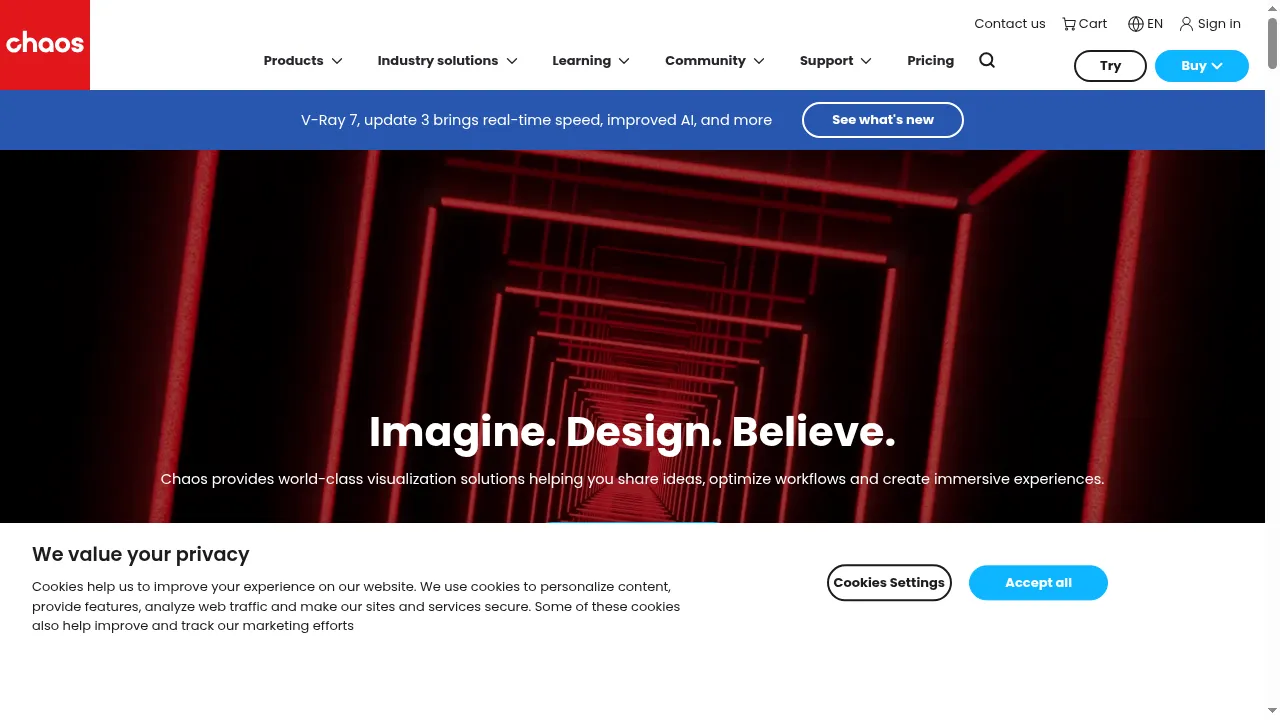
Task: Click the globe language icon
Action: point(1135,24)
